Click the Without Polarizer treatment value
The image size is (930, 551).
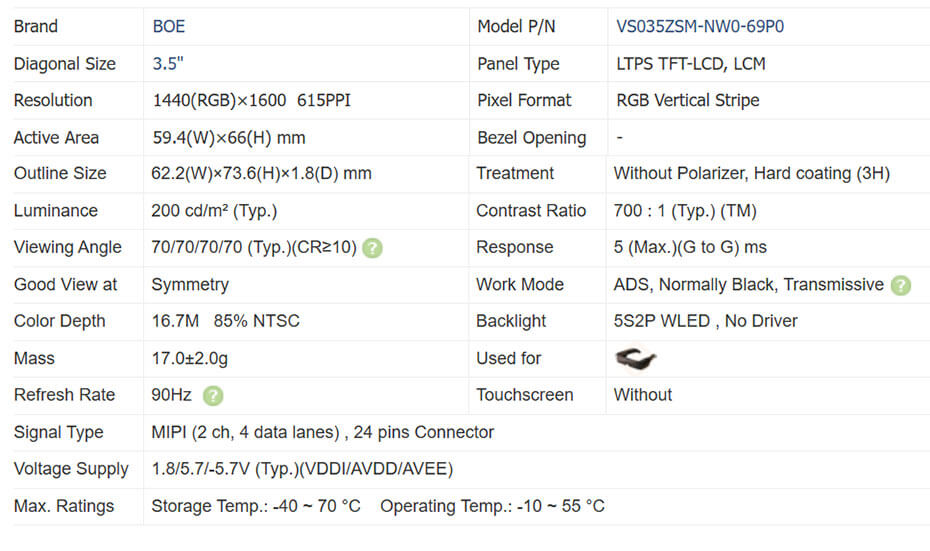coord(751,173)
